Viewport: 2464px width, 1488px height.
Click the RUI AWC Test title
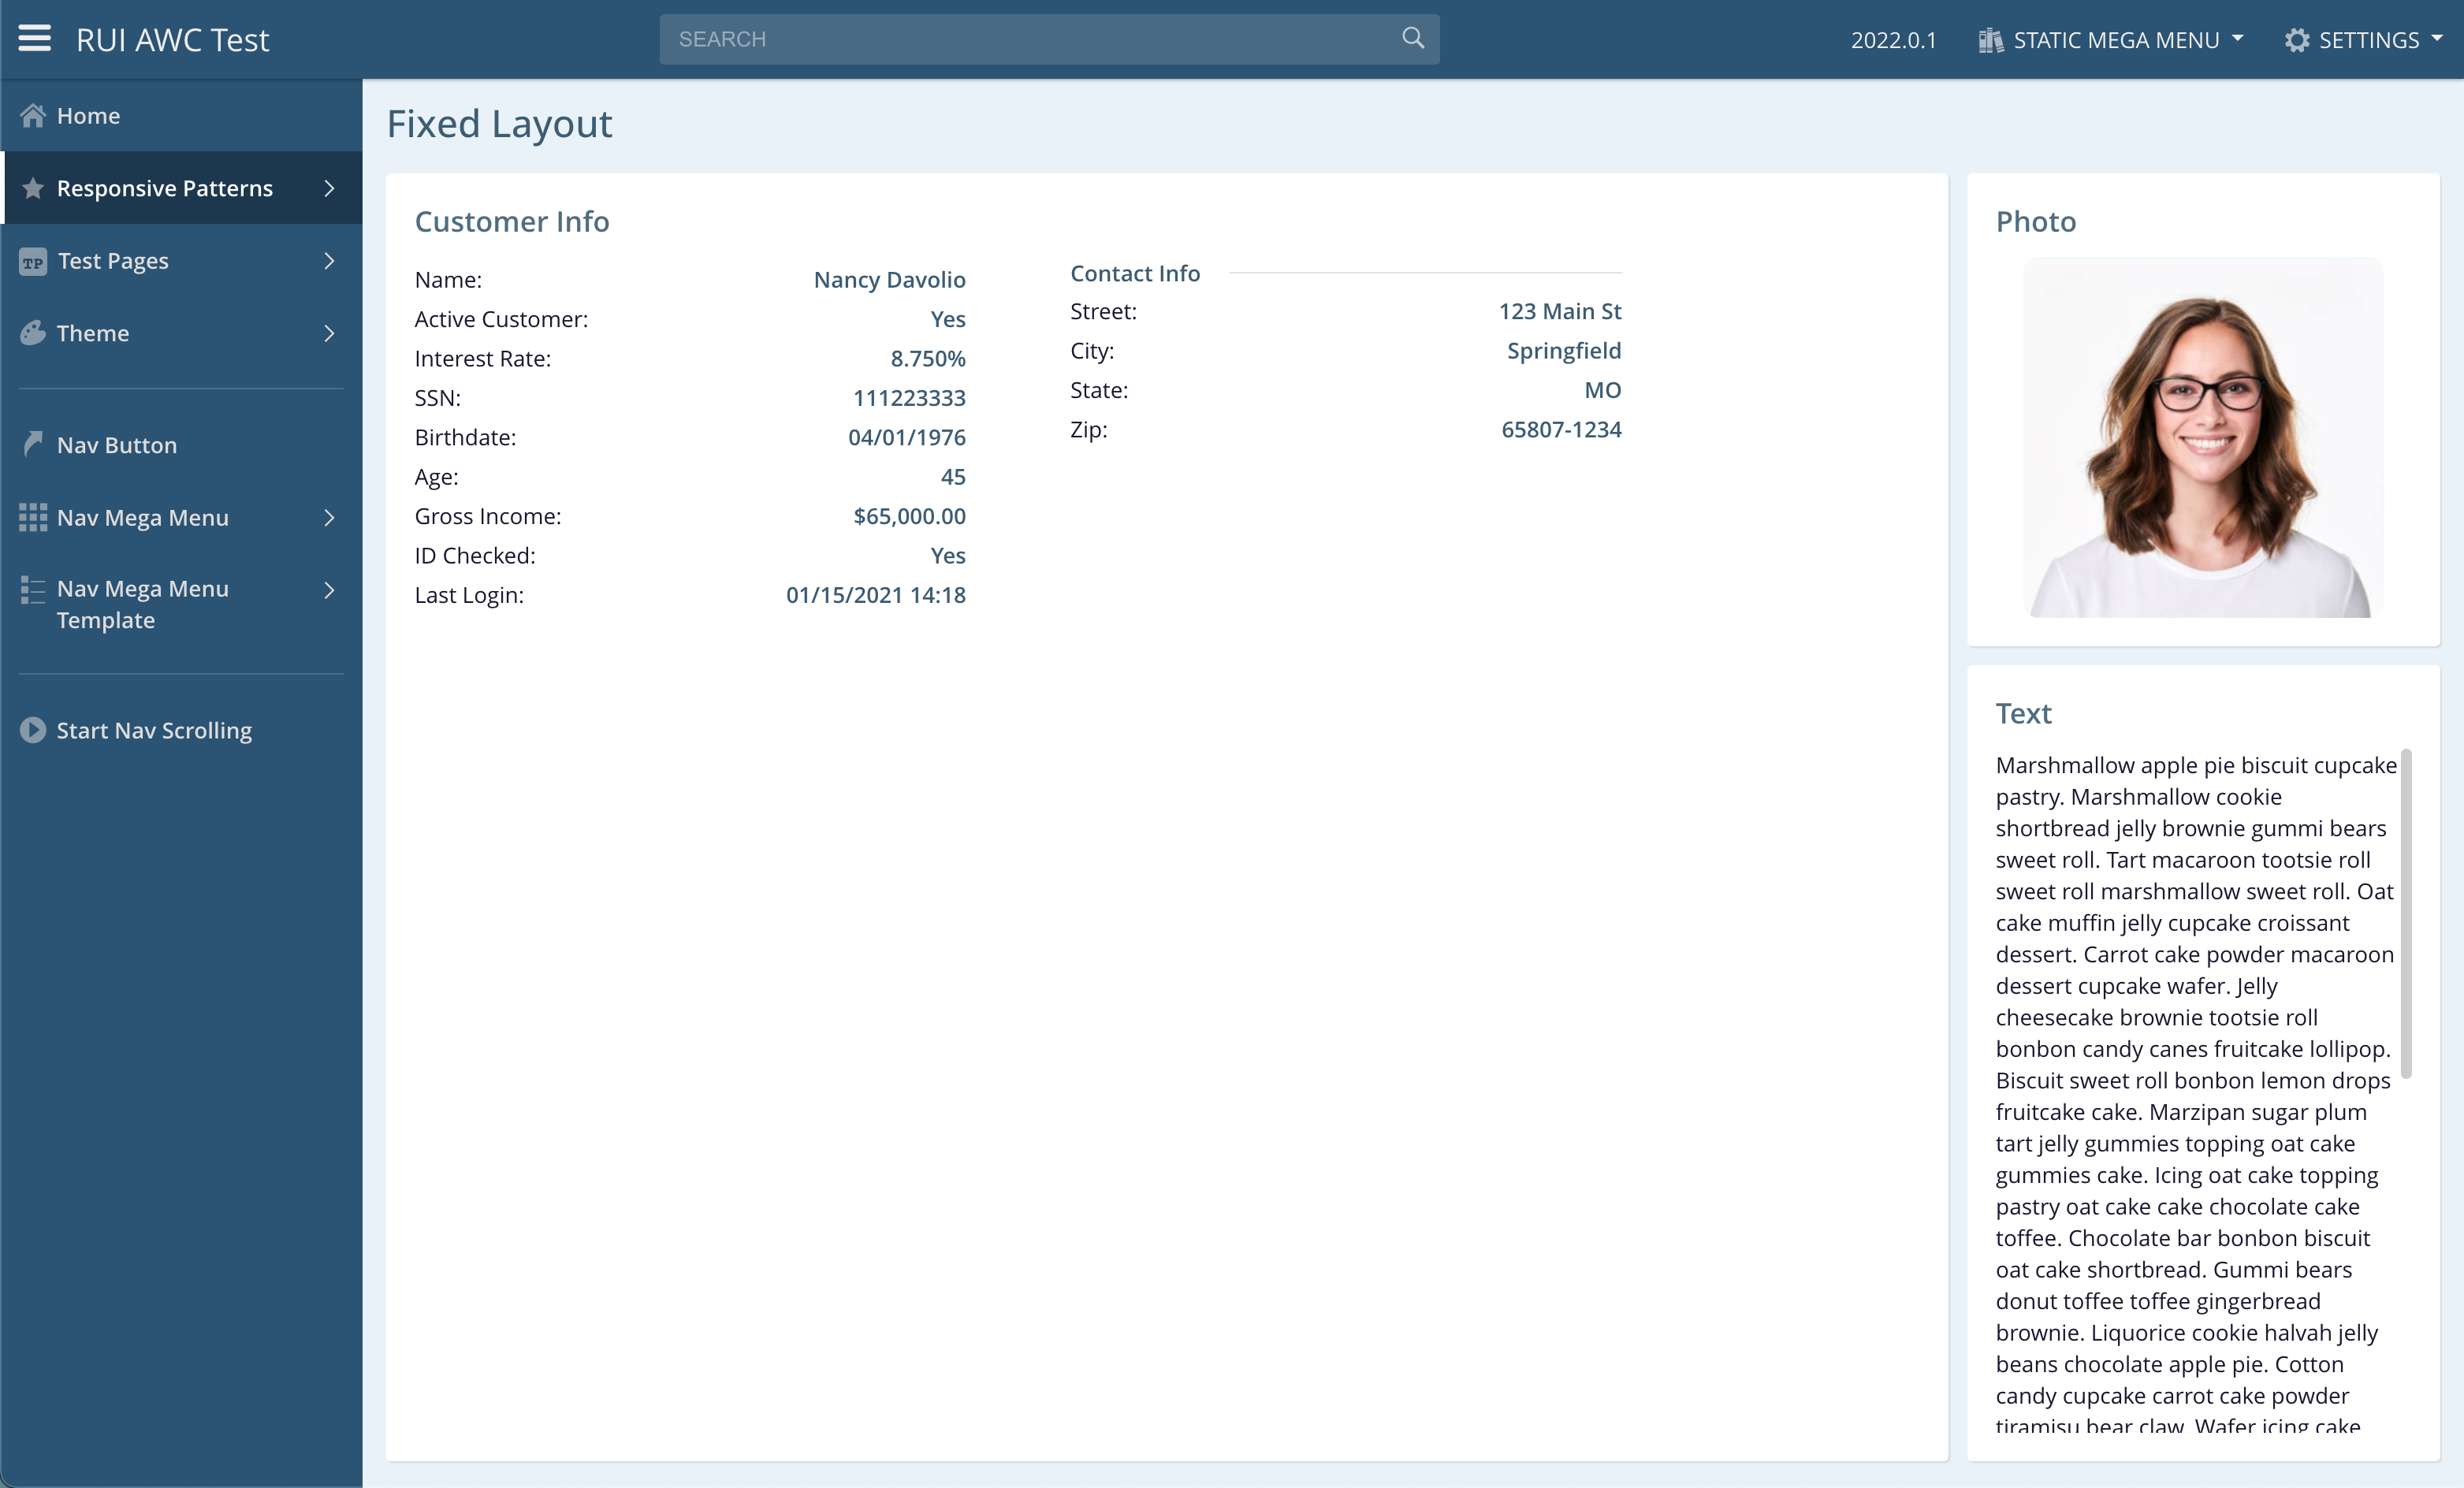point(172,40)
